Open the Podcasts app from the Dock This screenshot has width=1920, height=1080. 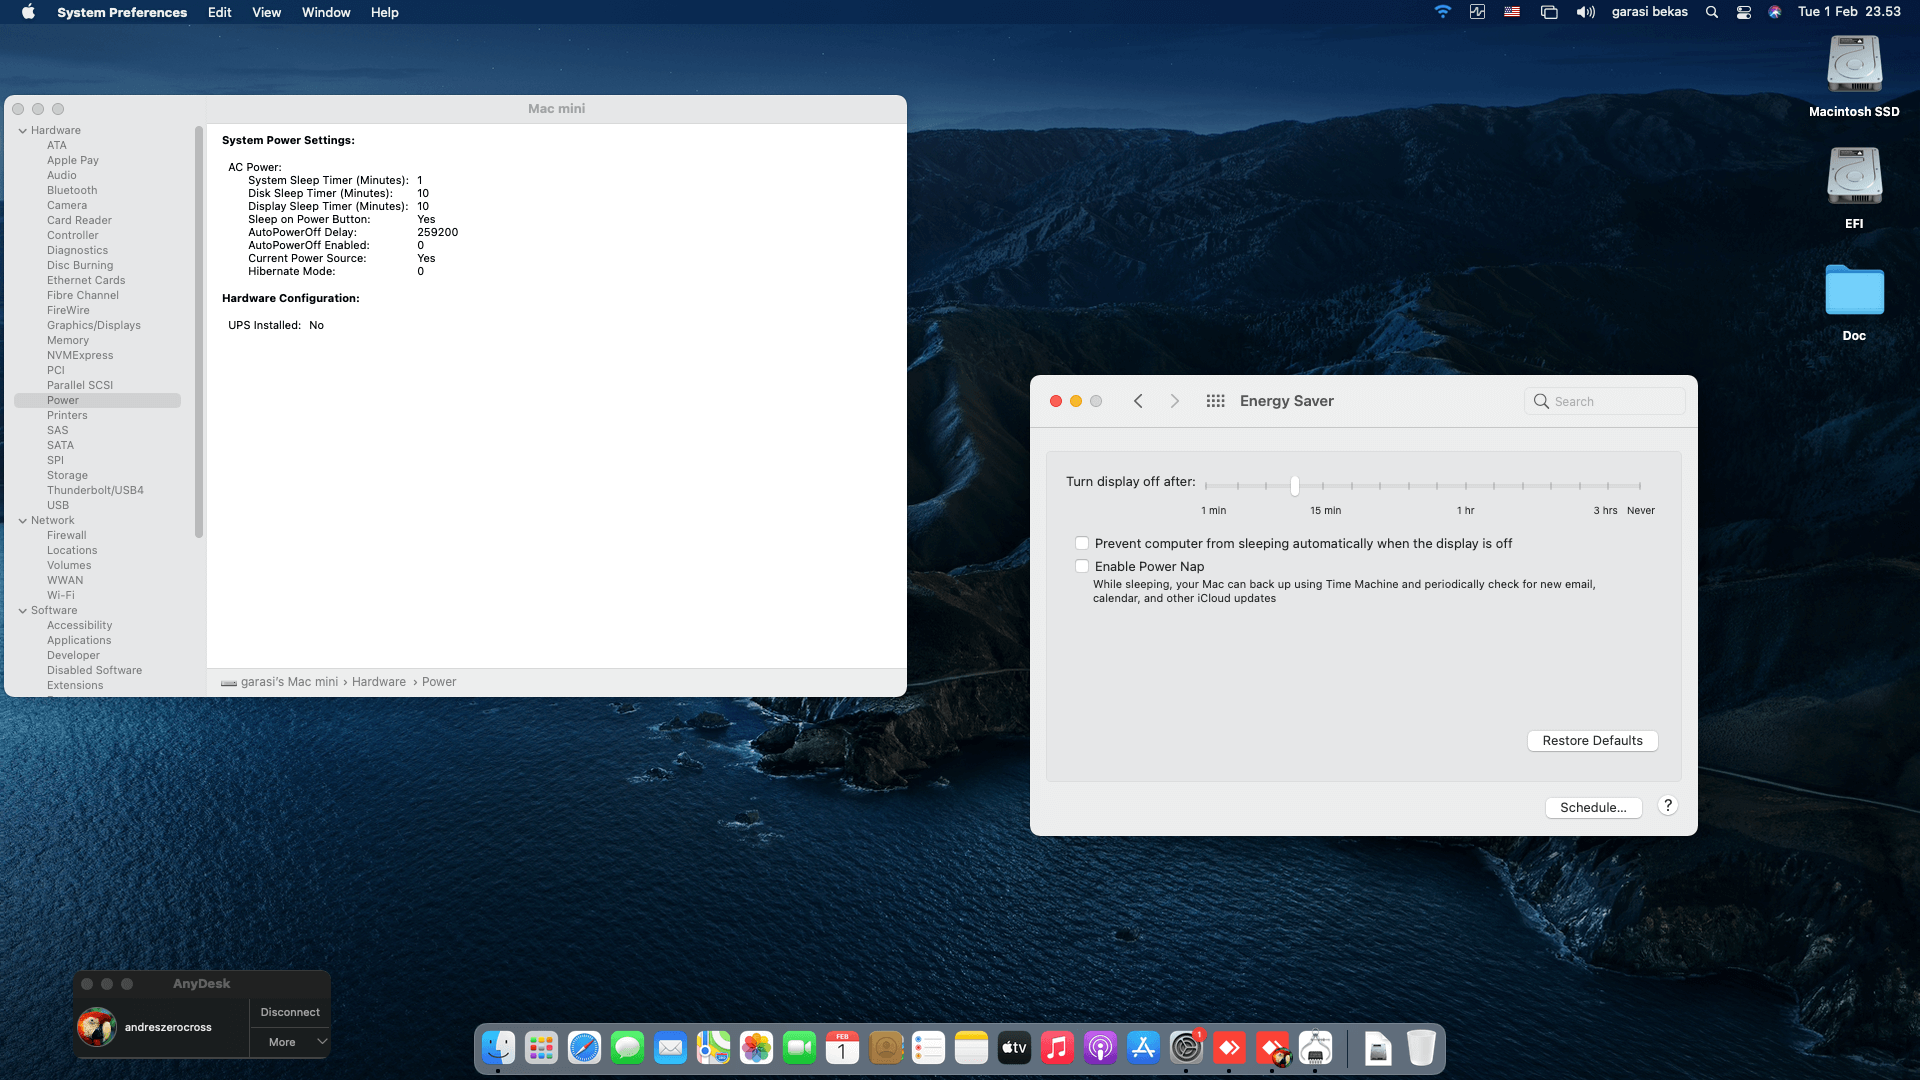tap(1100, 1047)
